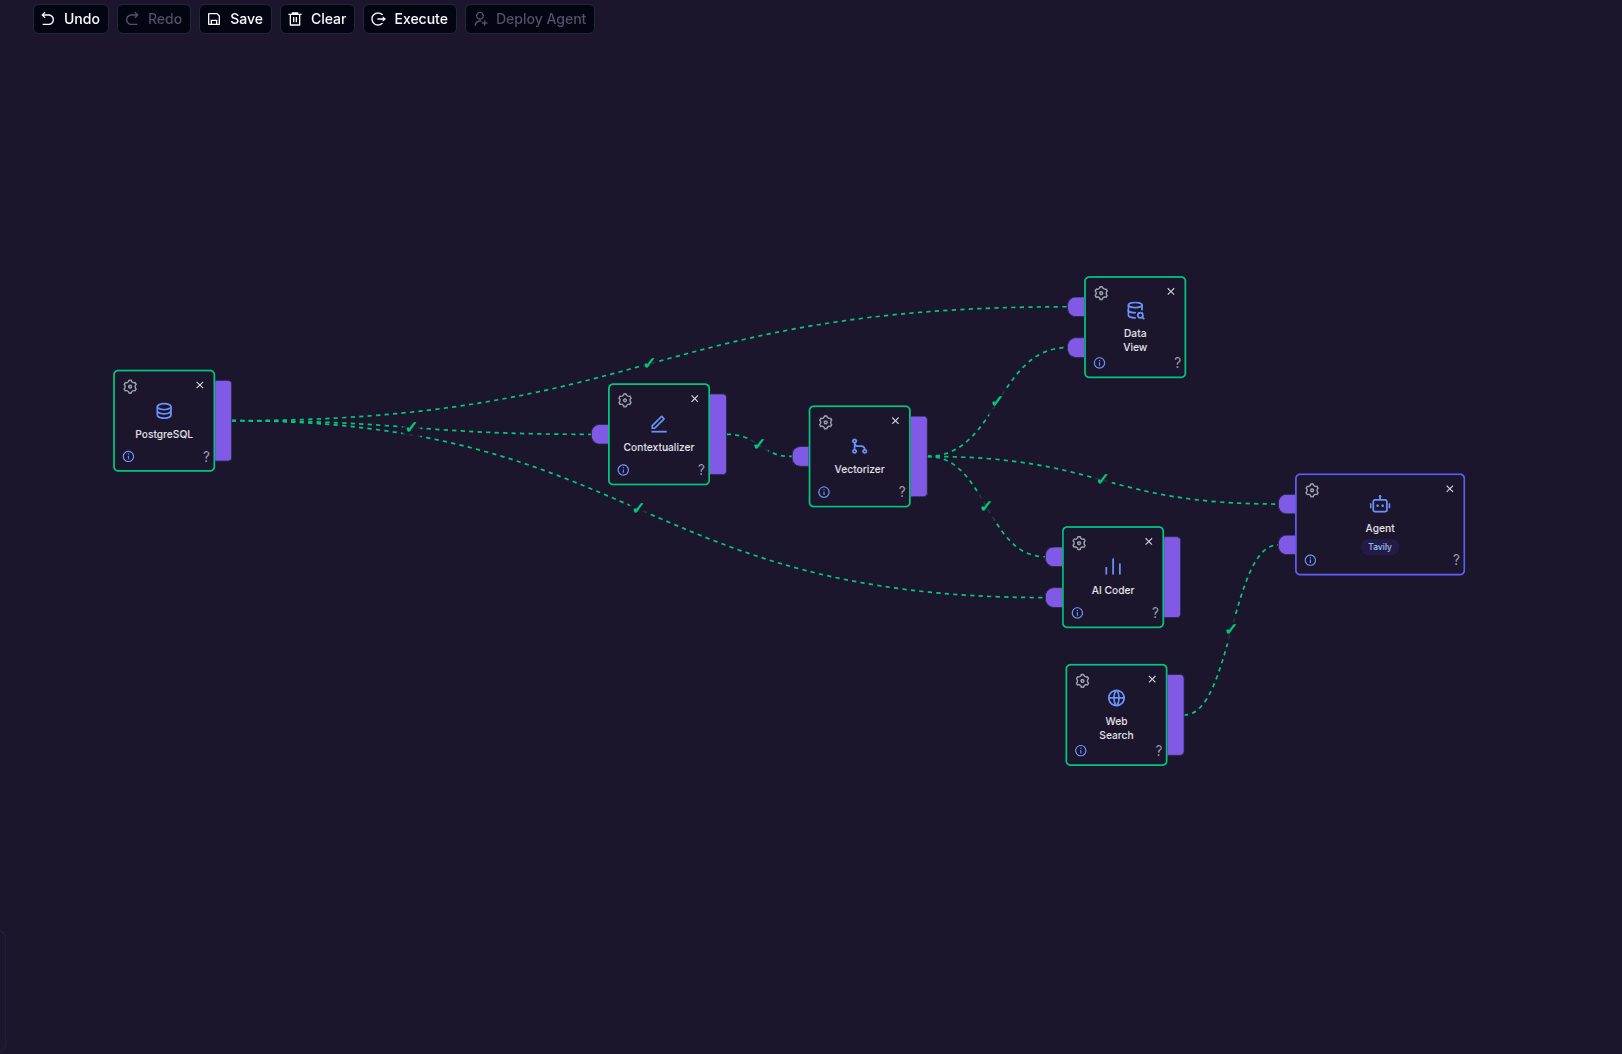Remove the Data View node

click(x=1171, y=292)
